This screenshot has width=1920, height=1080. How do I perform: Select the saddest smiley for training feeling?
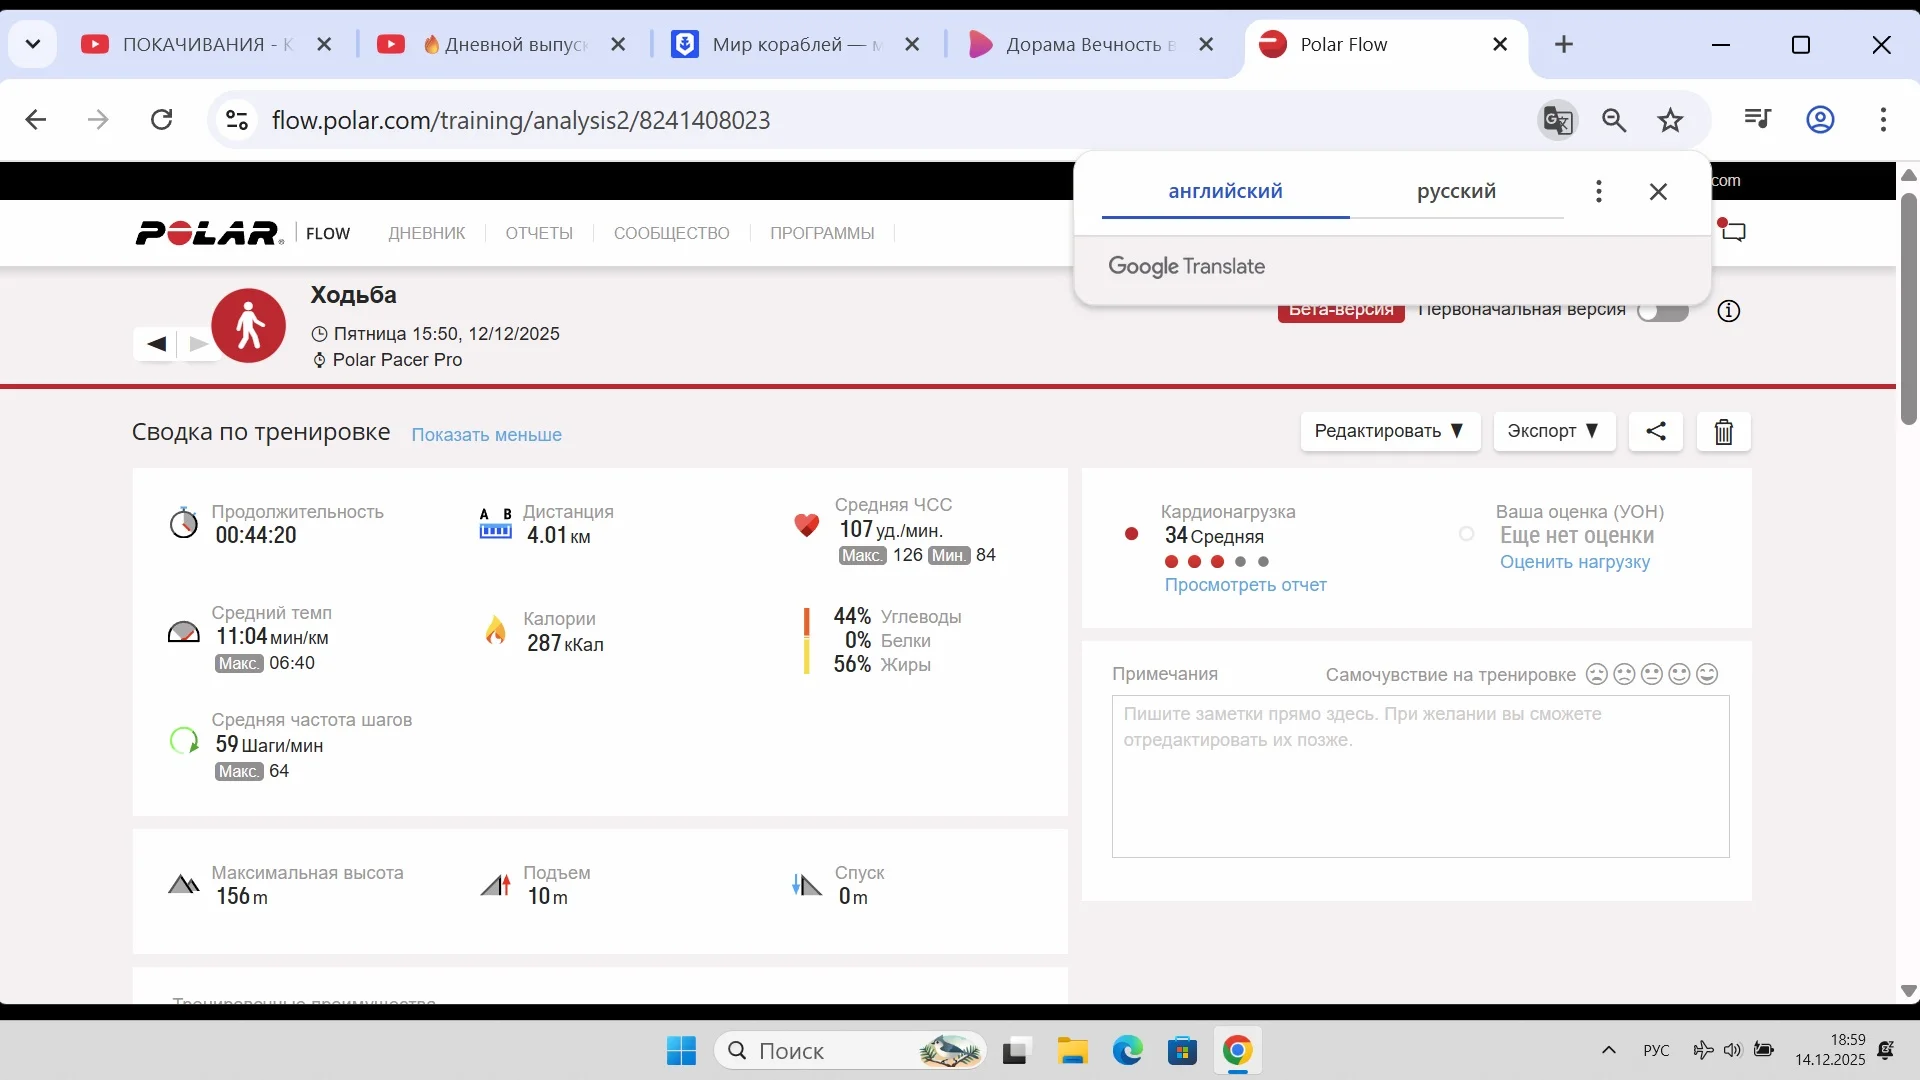1597,675
